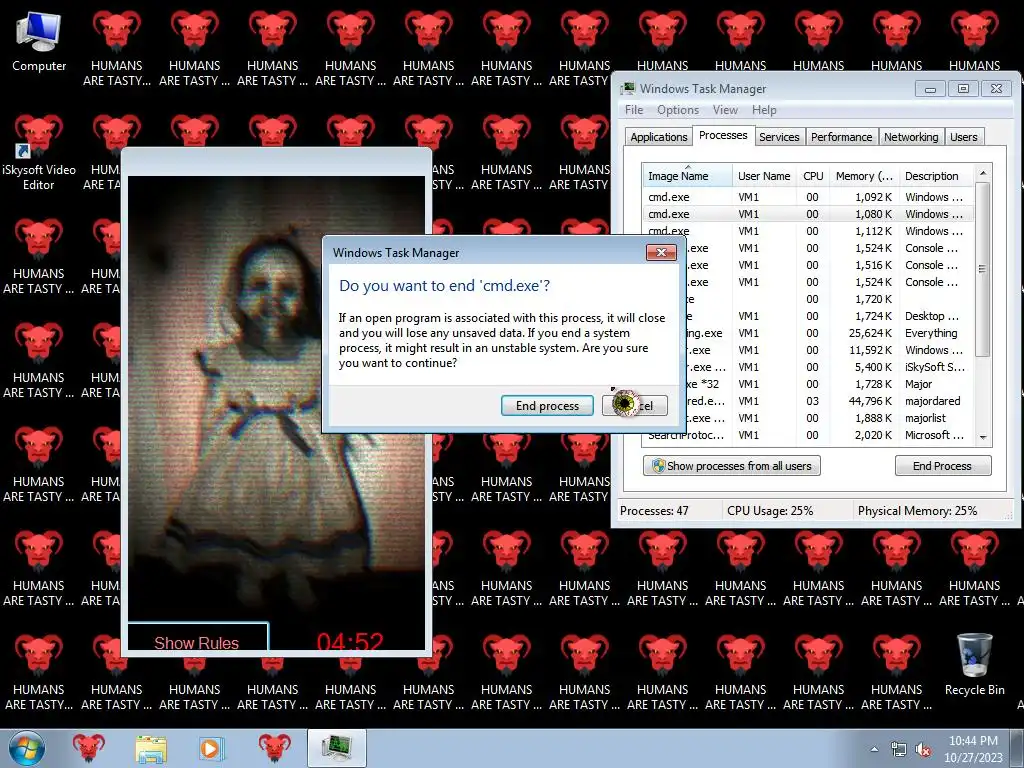Open the Recycle Bin icon
Viewport: 1024px width, 768px height.
(974, 665)
